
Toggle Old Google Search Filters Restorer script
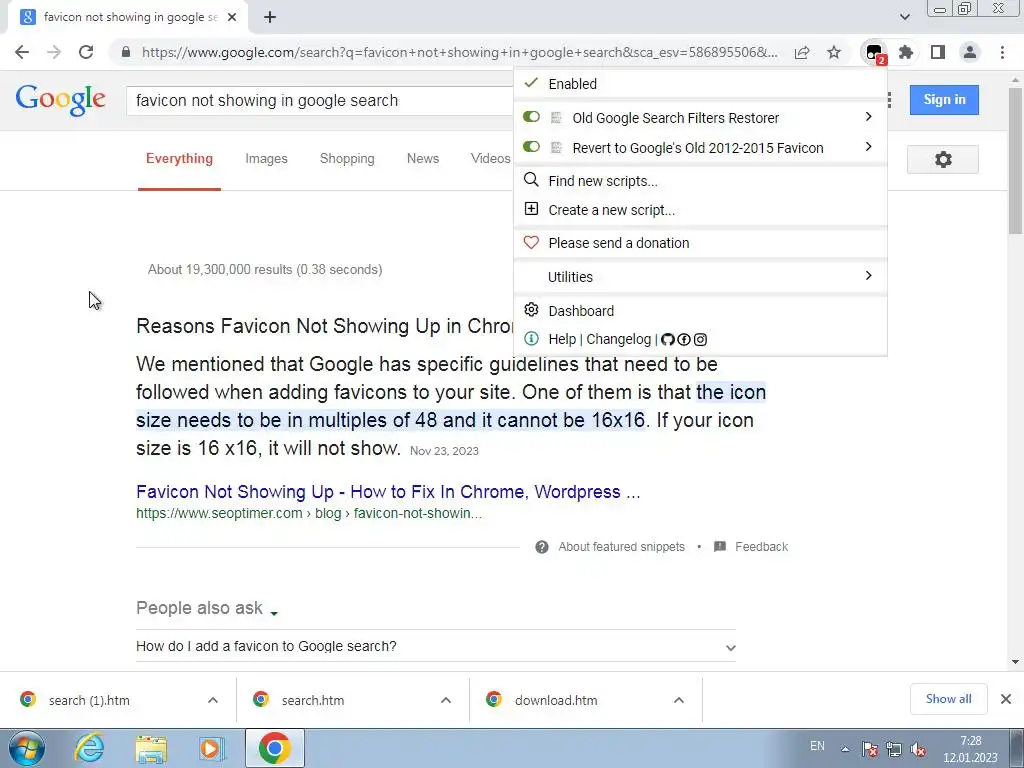click(x=532, y=117)
